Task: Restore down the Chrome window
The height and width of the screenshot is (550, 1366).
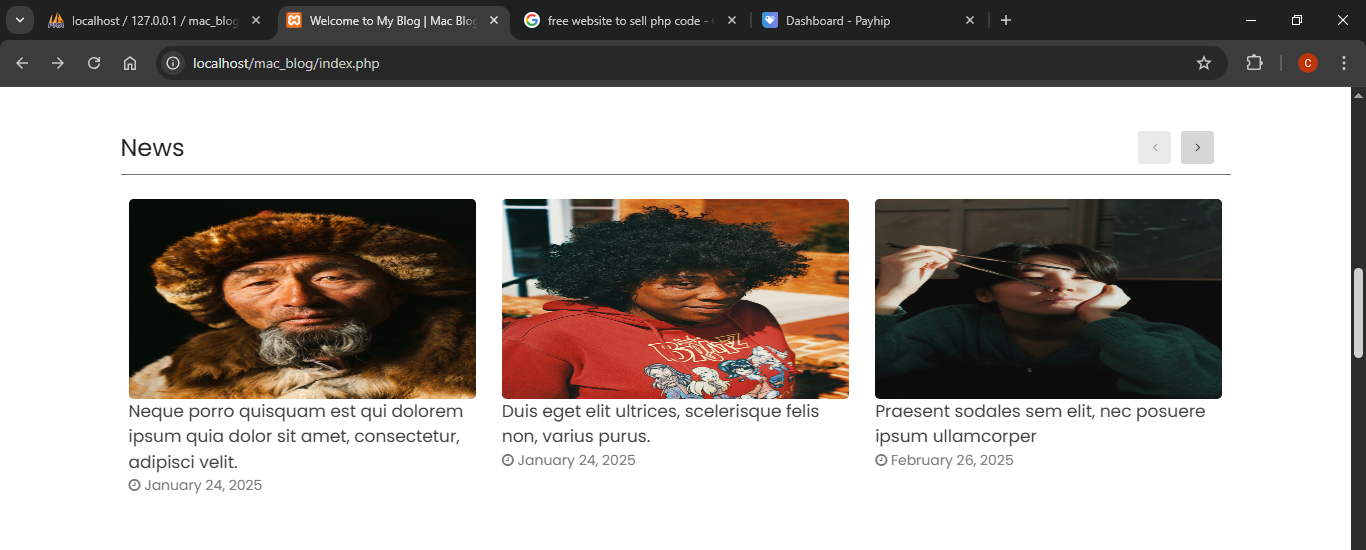Action: click(1297, 20)
